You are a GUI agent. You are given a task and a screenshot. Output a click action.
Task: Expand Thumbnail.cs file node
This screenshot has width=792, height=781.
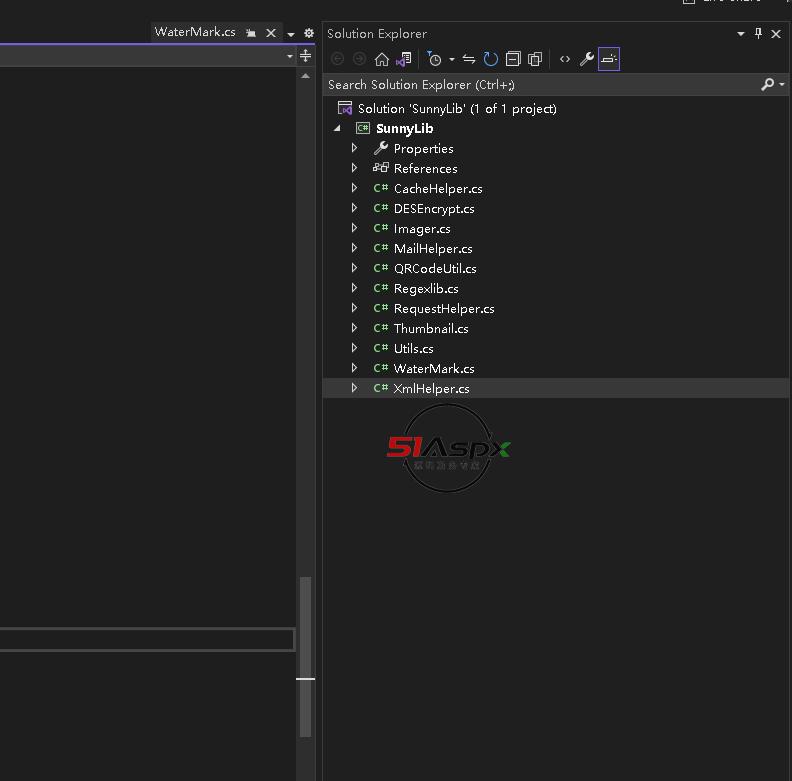pyautogui.click(x=354, y=328)
